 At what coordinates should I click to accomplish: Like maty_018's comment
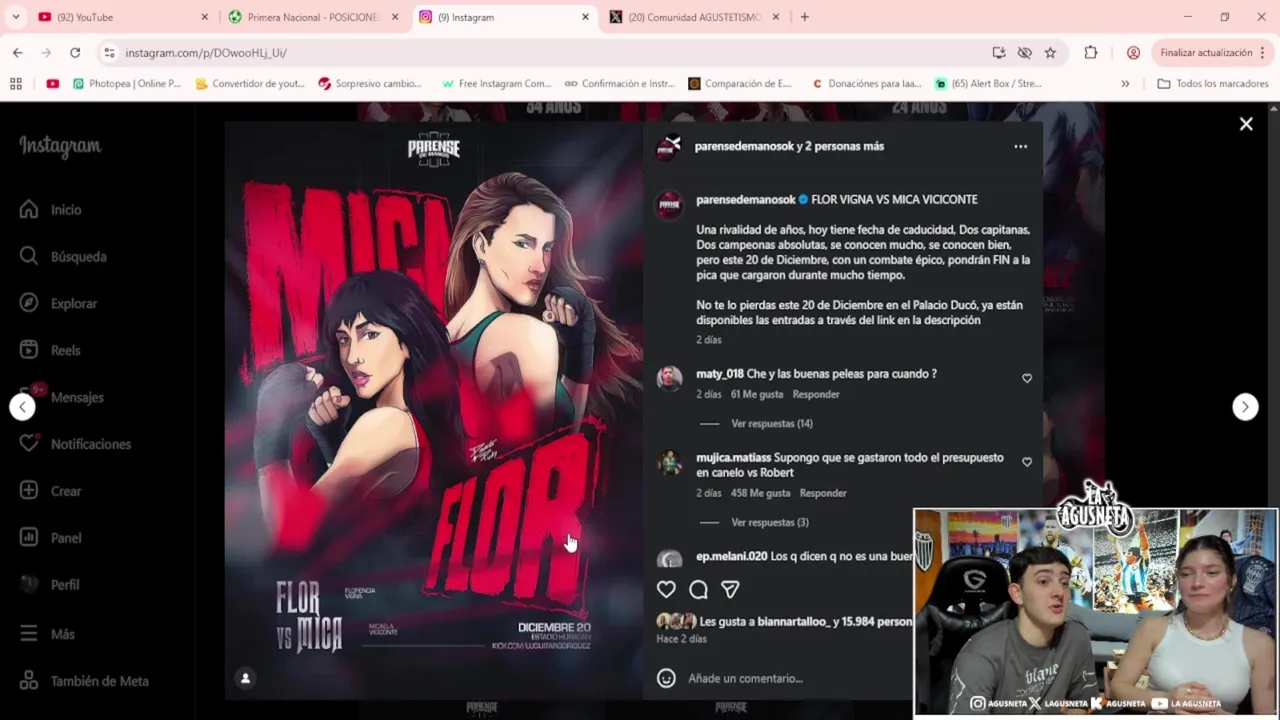point(1027,378)
